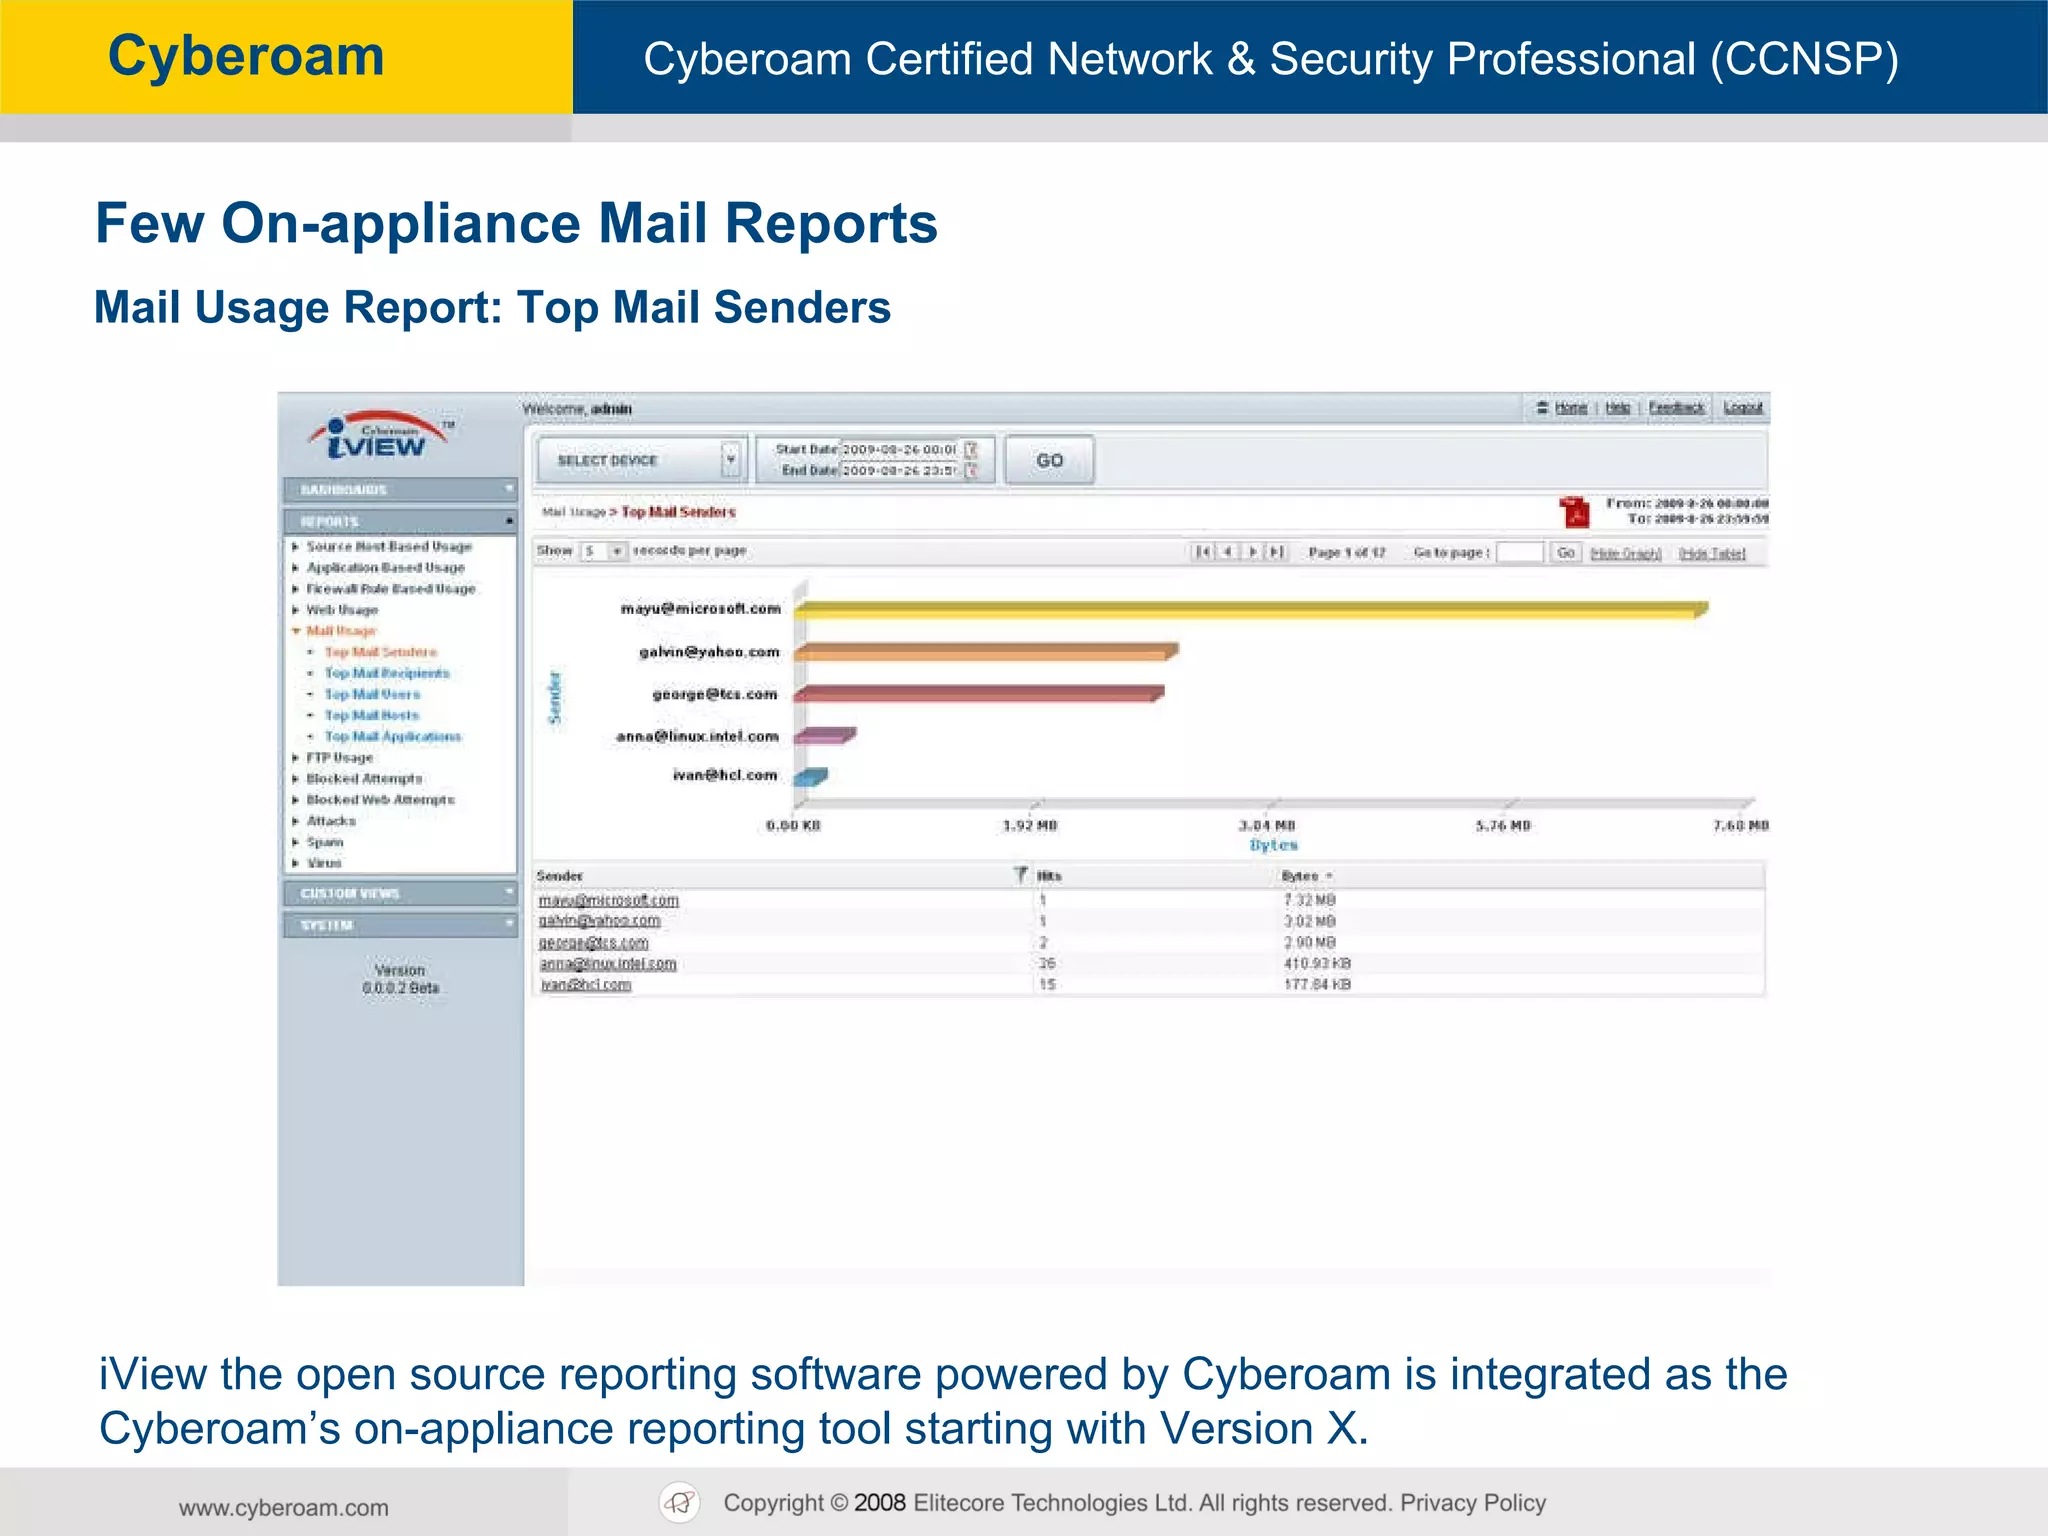The image size is (2048, 1536).
Task: Click the filter icon beside Sender column
Action: tap(1021, 875)
